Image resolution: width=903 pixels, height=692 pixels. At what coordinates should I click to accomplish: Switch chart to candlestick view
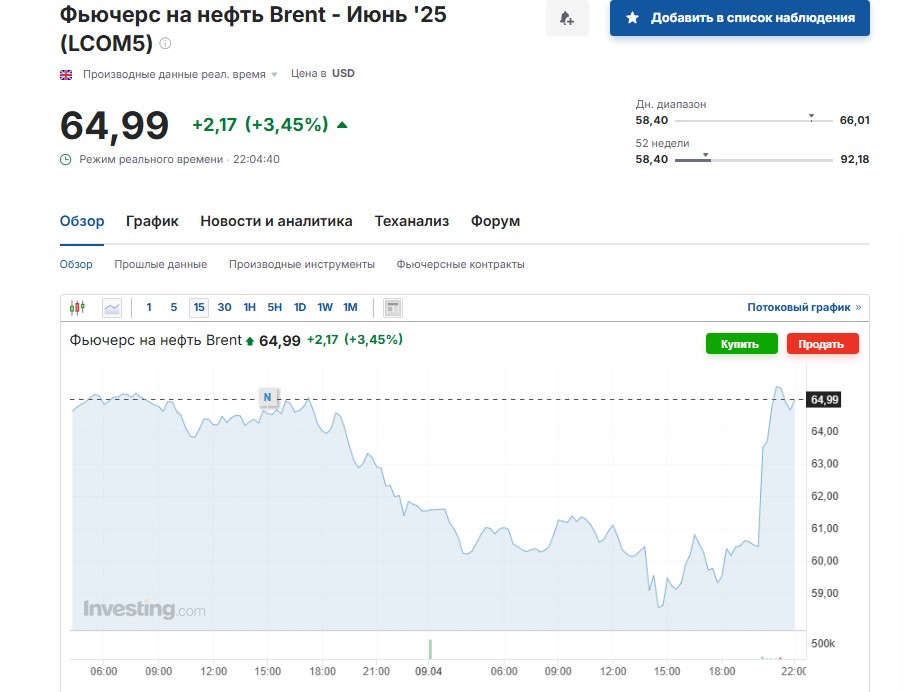[x=77, y=307]
